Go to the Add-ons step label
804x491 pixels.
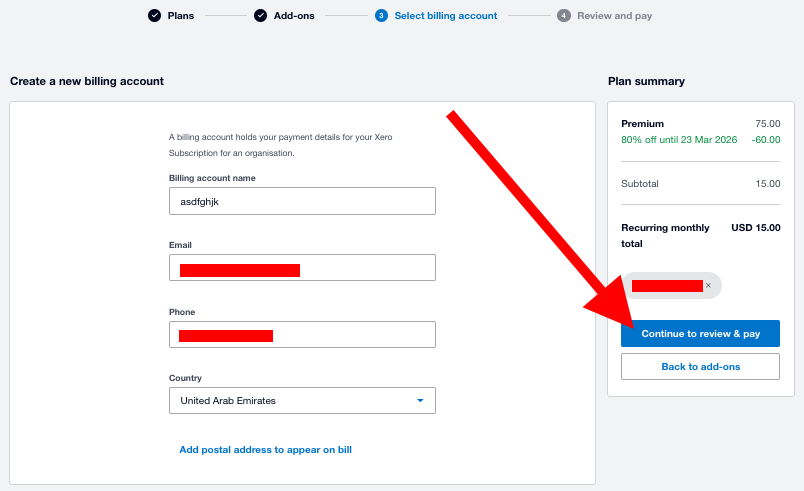click(294, 16)
